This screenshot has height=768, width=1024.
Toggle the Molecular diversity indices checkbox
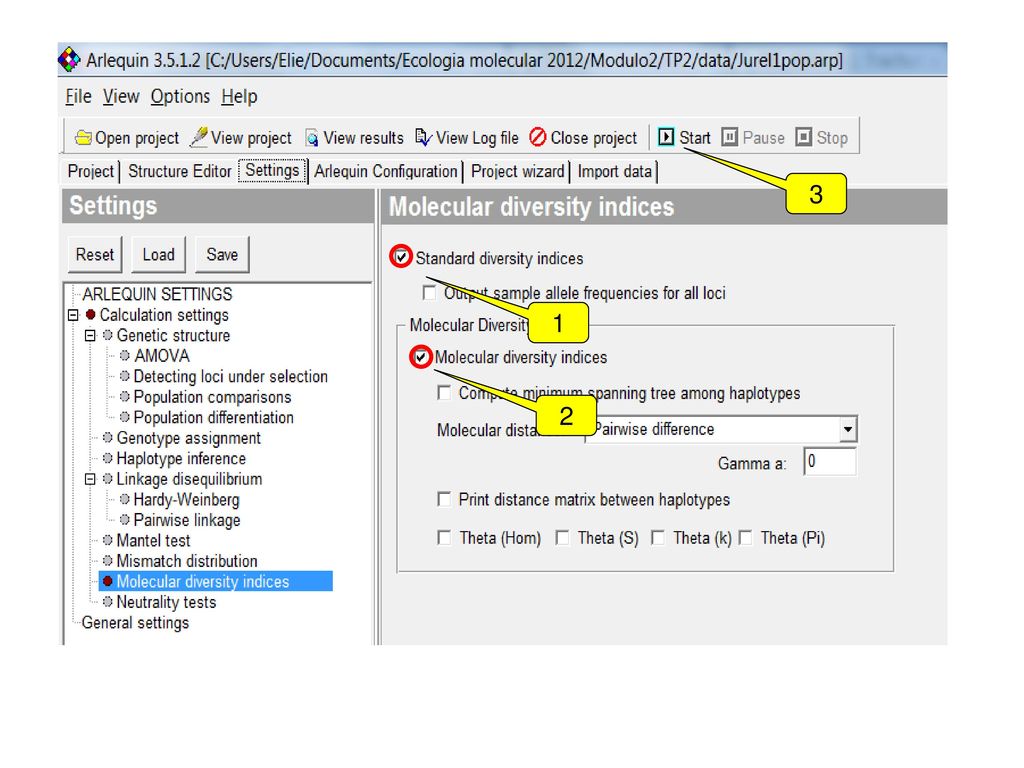click(421, 357)
